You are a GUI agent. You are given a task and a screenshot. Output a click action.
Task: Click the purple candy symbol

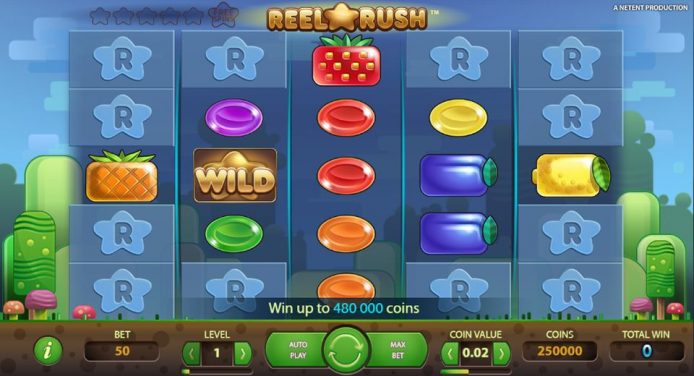point(234,117)
